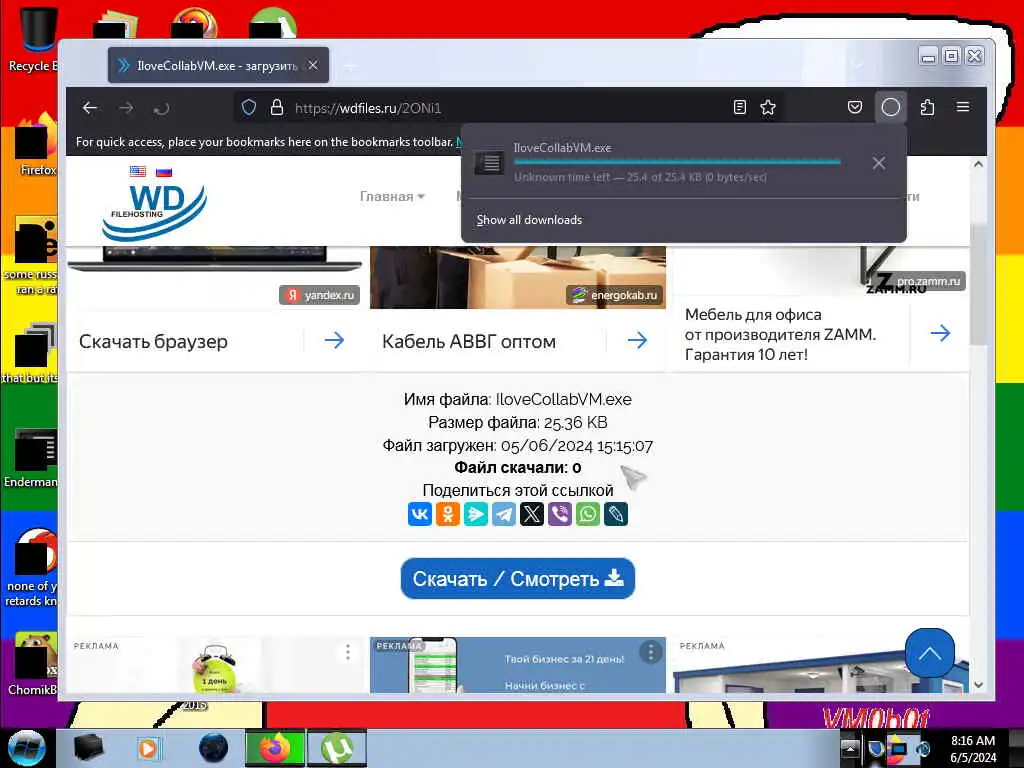Click the Скачать / Смотреть download button
This screenshot has height=768, width=1024.
tap(518, 578)
